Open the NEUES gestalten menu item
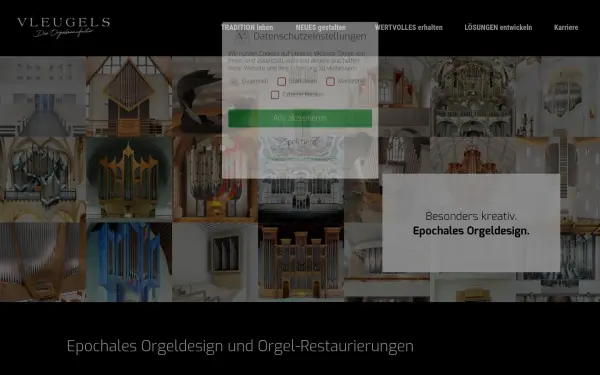This screenshot has height=375, width=600. tap(321, 28)
